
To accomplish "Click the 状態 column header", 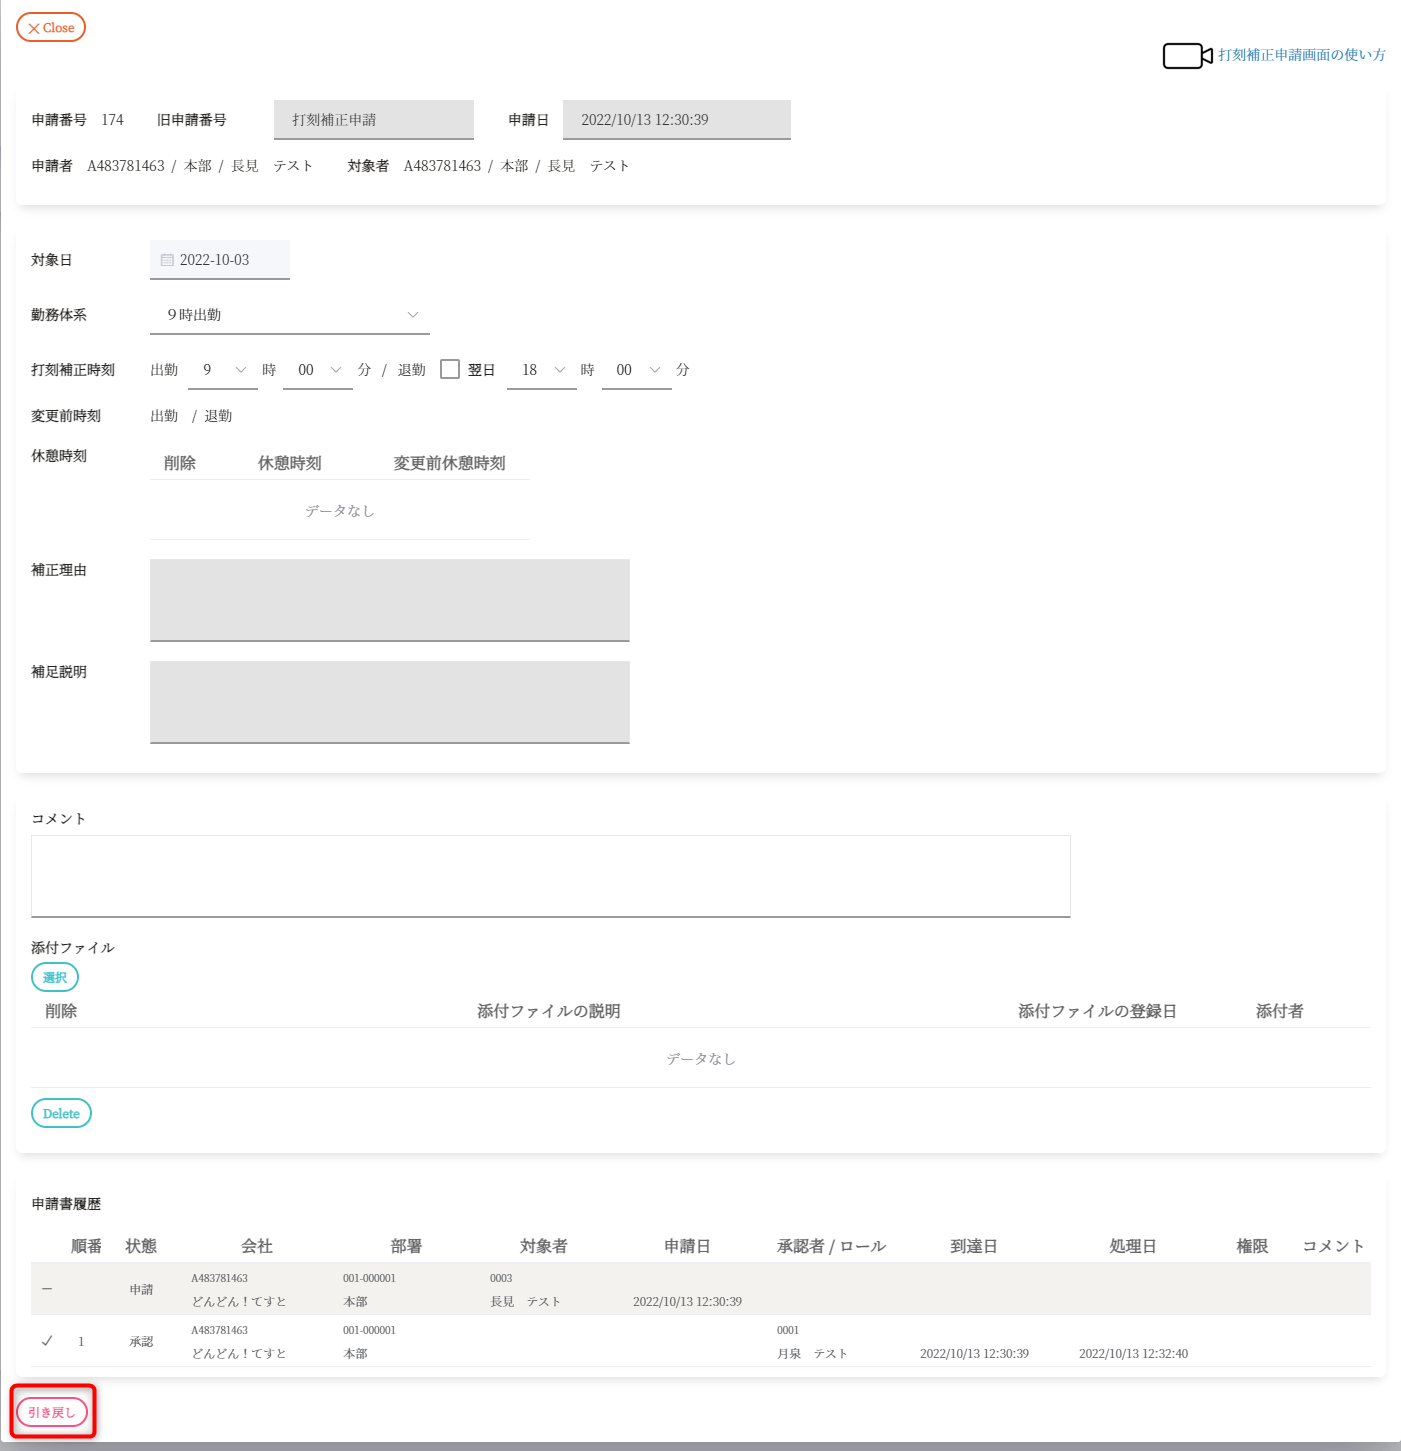I will click(x=141, y=1246).
